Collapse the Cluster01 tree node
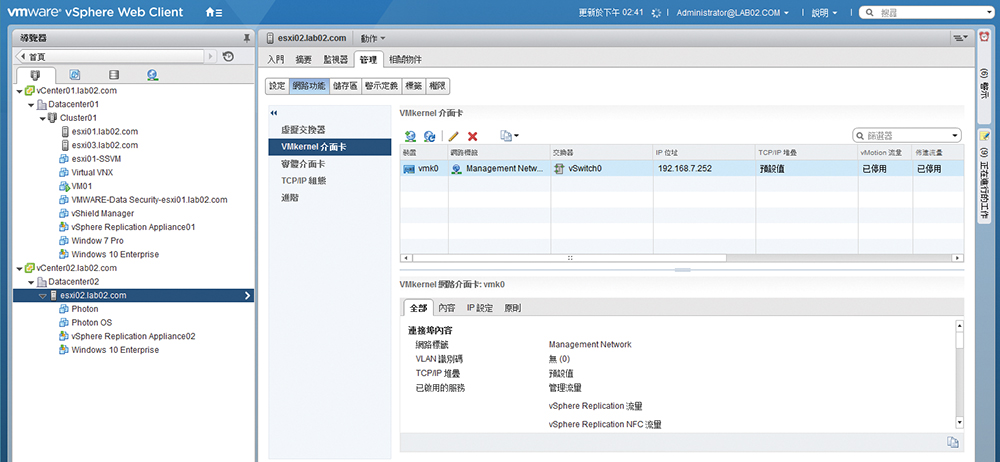Viewport: 1000px width, 462px height. pos(42,118)
